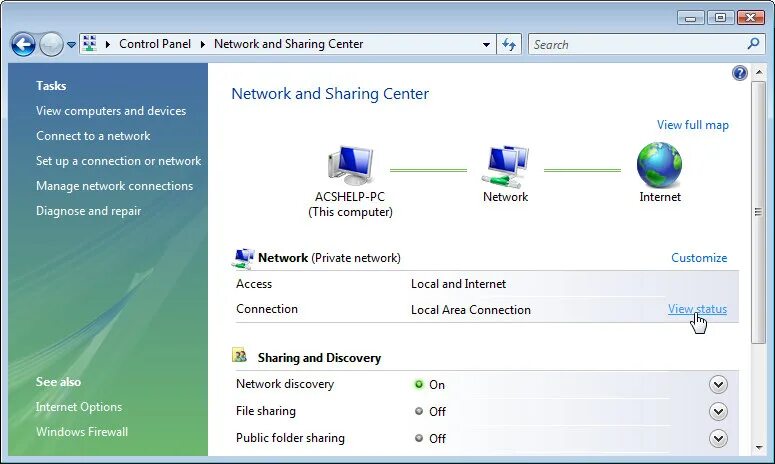Click View full map link

pos(692,125)
